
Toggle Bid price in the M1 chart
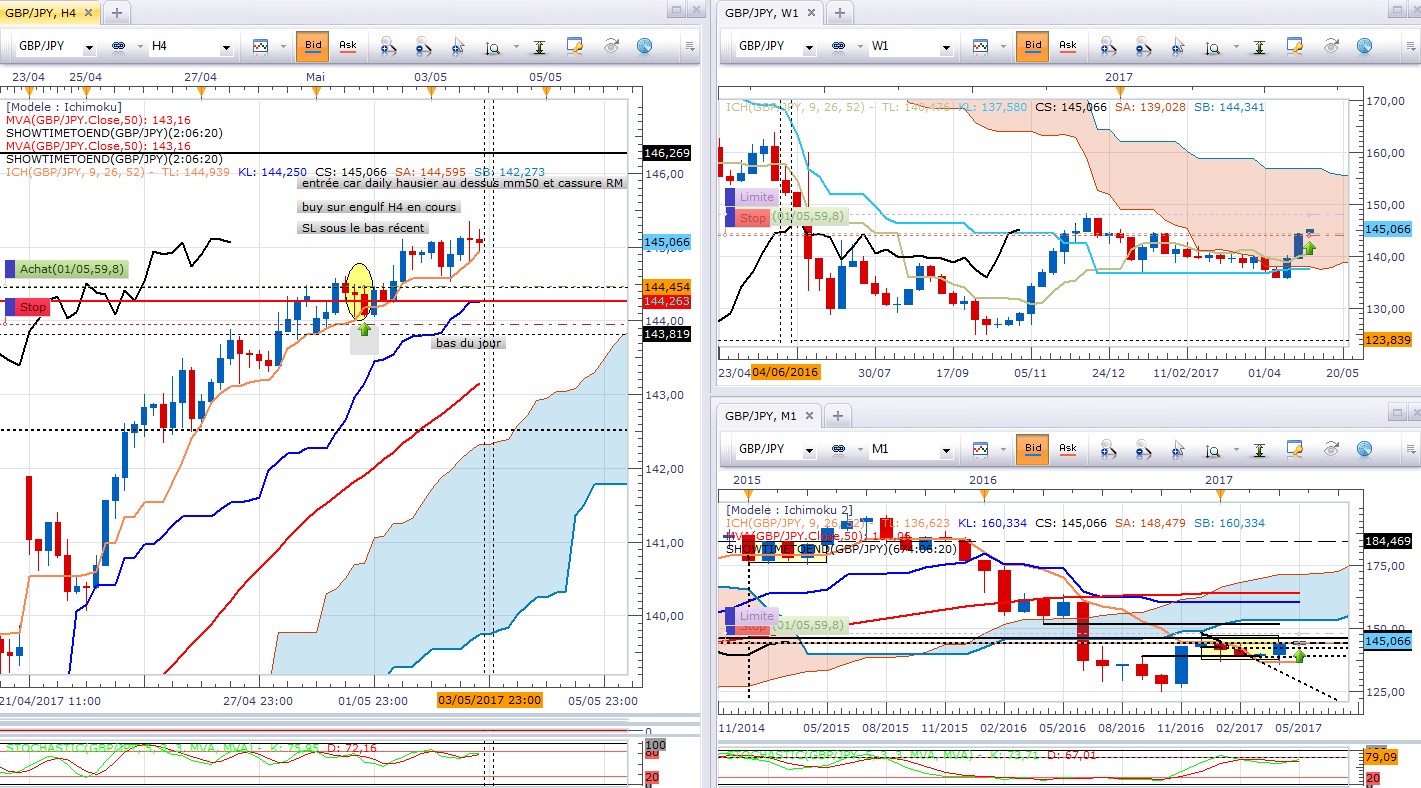click(1033, 450)
